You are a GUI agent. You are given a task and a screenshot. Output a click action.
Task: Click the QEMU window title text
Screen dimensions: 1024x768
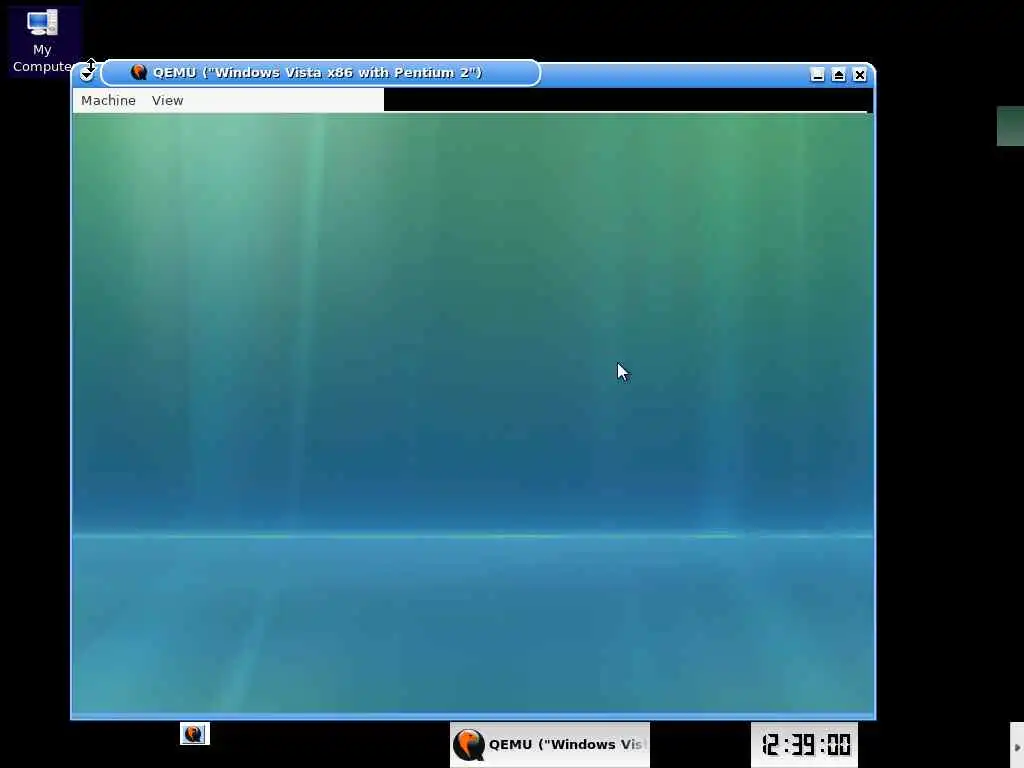[x=317, y=72]
